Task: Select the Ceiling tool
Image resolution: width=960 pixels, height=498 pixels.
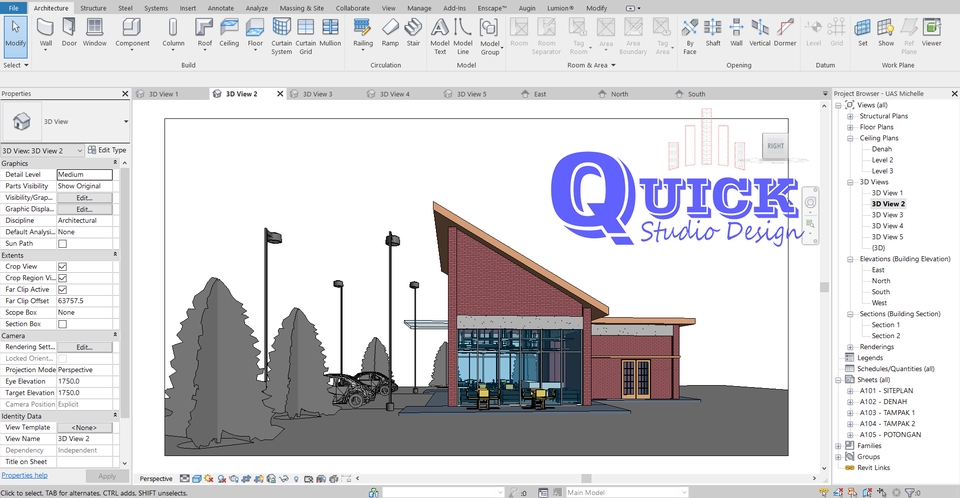Action: tap(229, 32)
